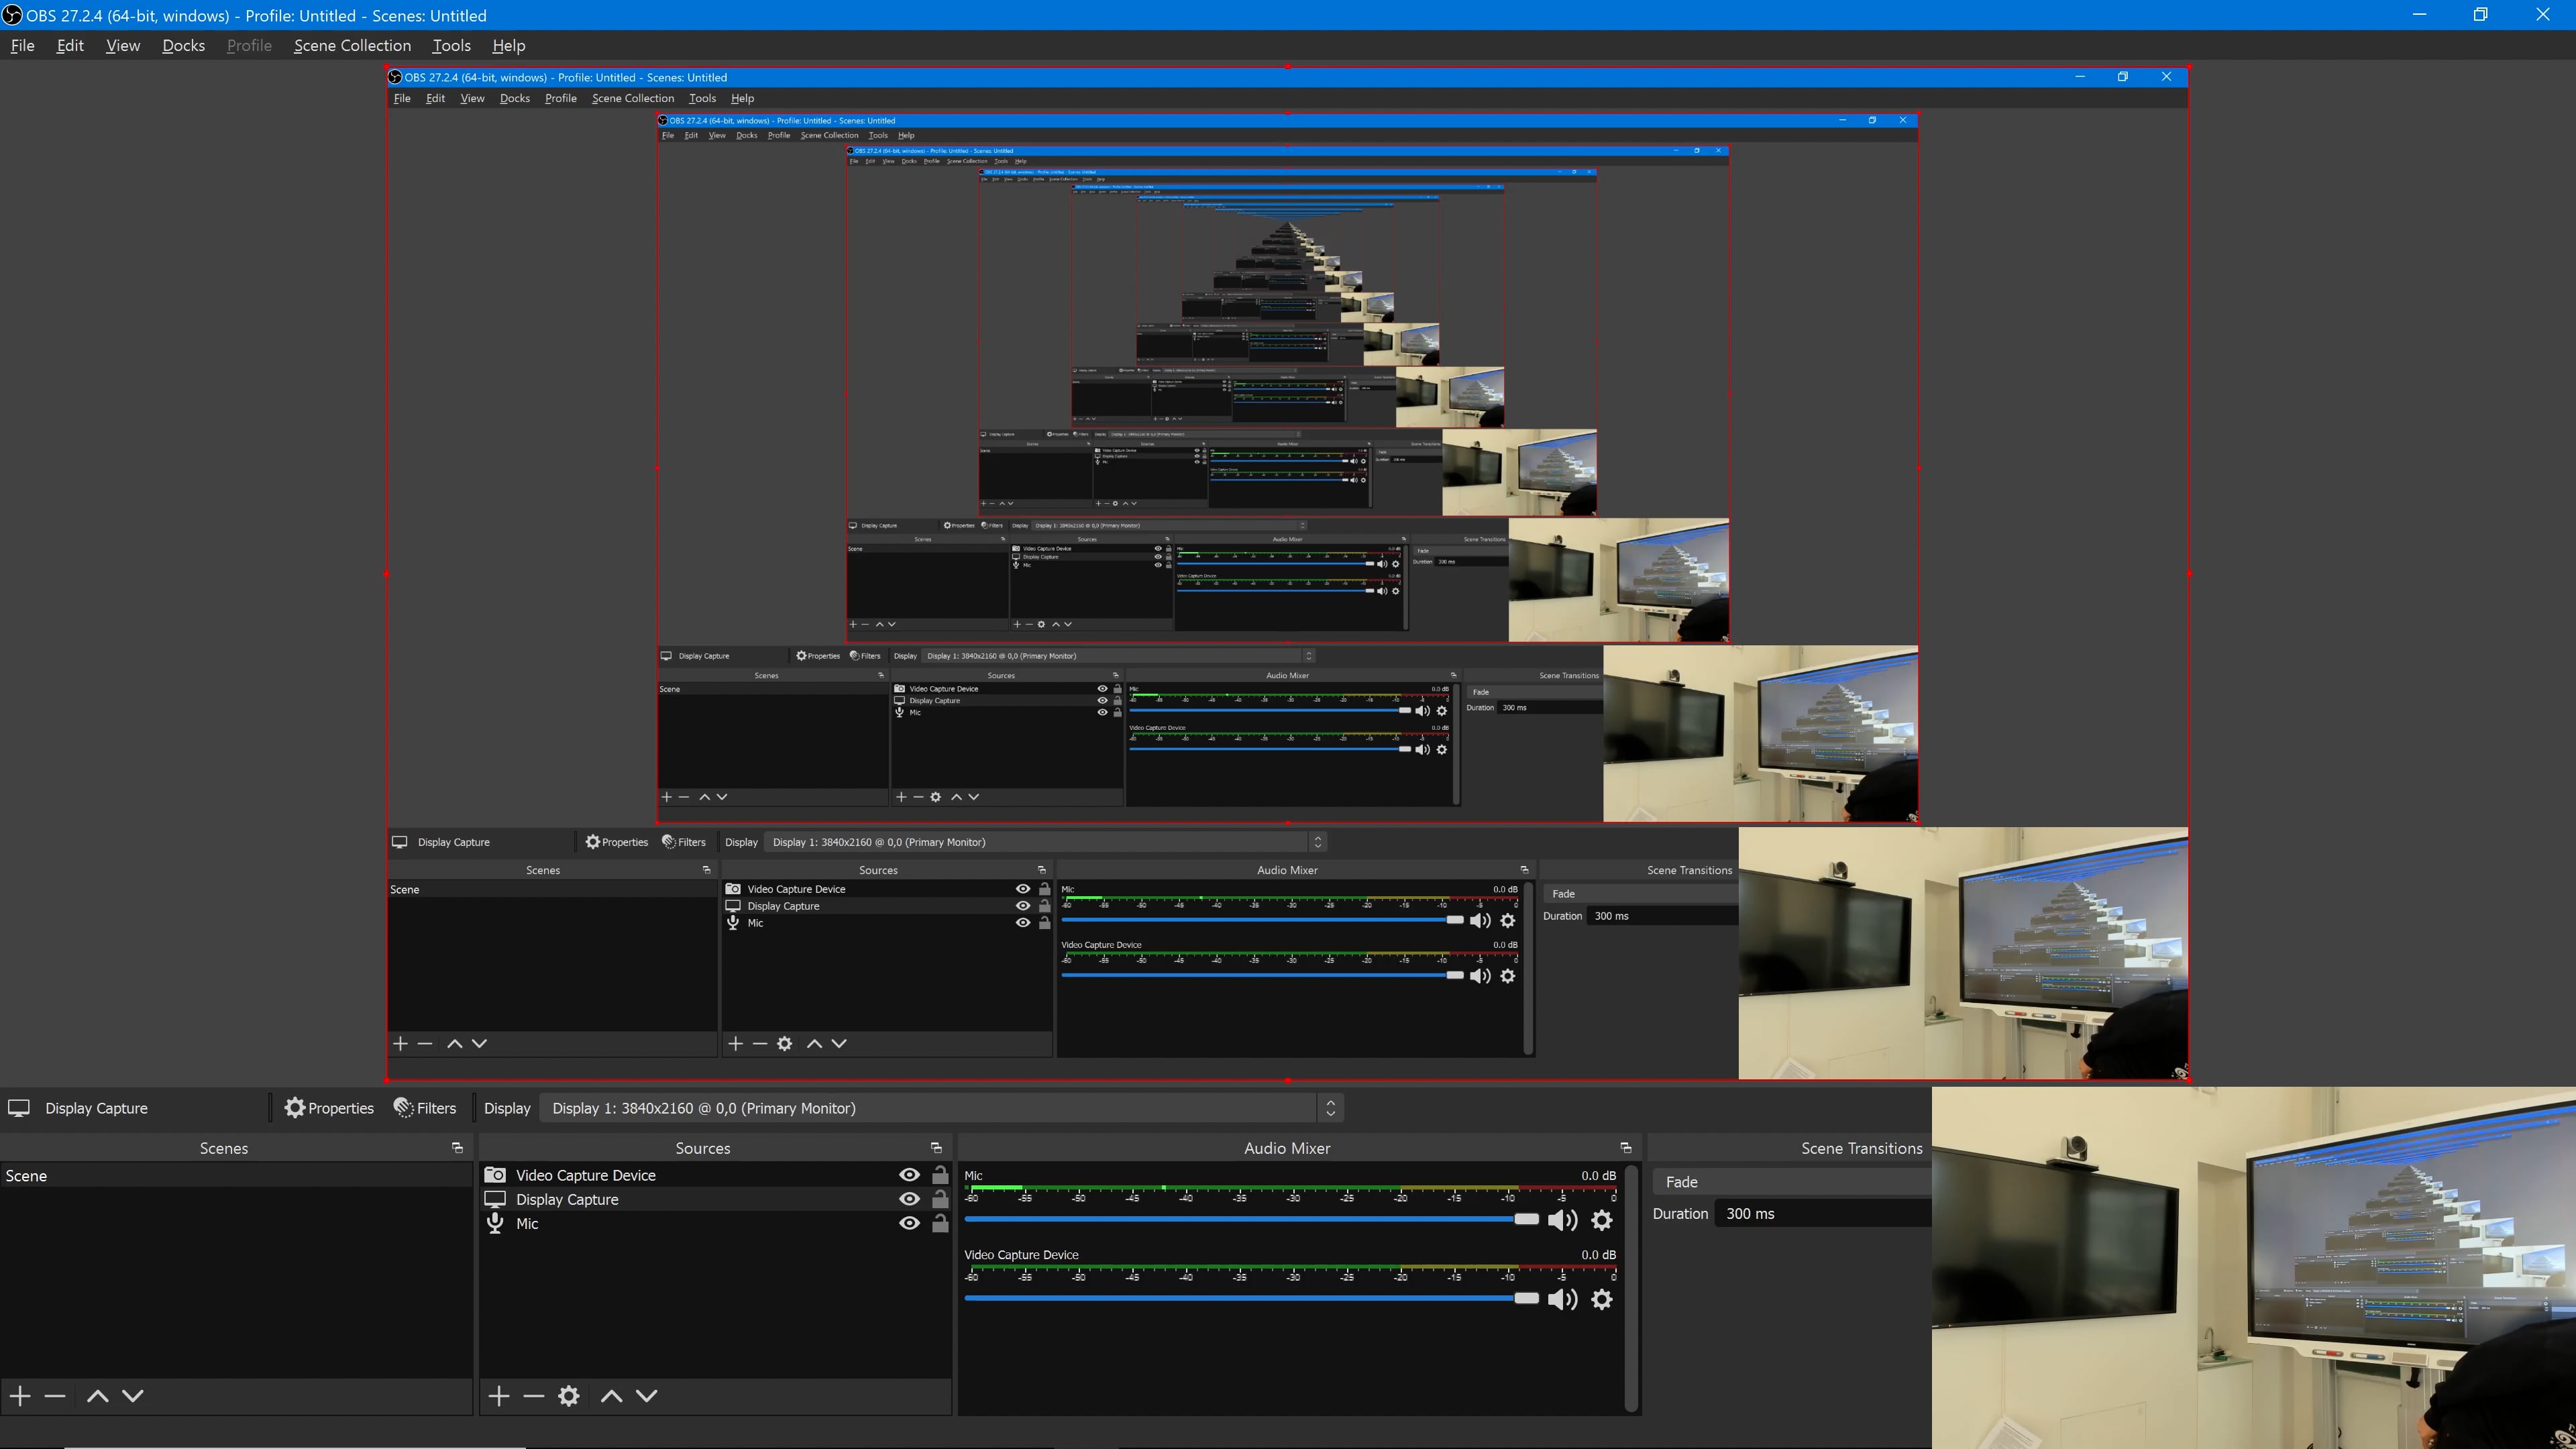
Task: Click the Filters button in source toolbar
Action: (425, 1108)
